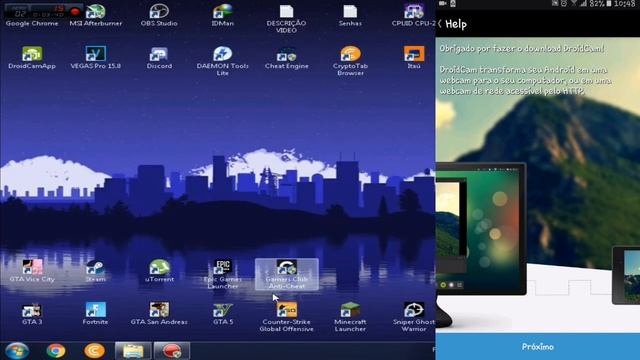
Task: Launch uTorrent from desktop
Action: coord(159,271)
